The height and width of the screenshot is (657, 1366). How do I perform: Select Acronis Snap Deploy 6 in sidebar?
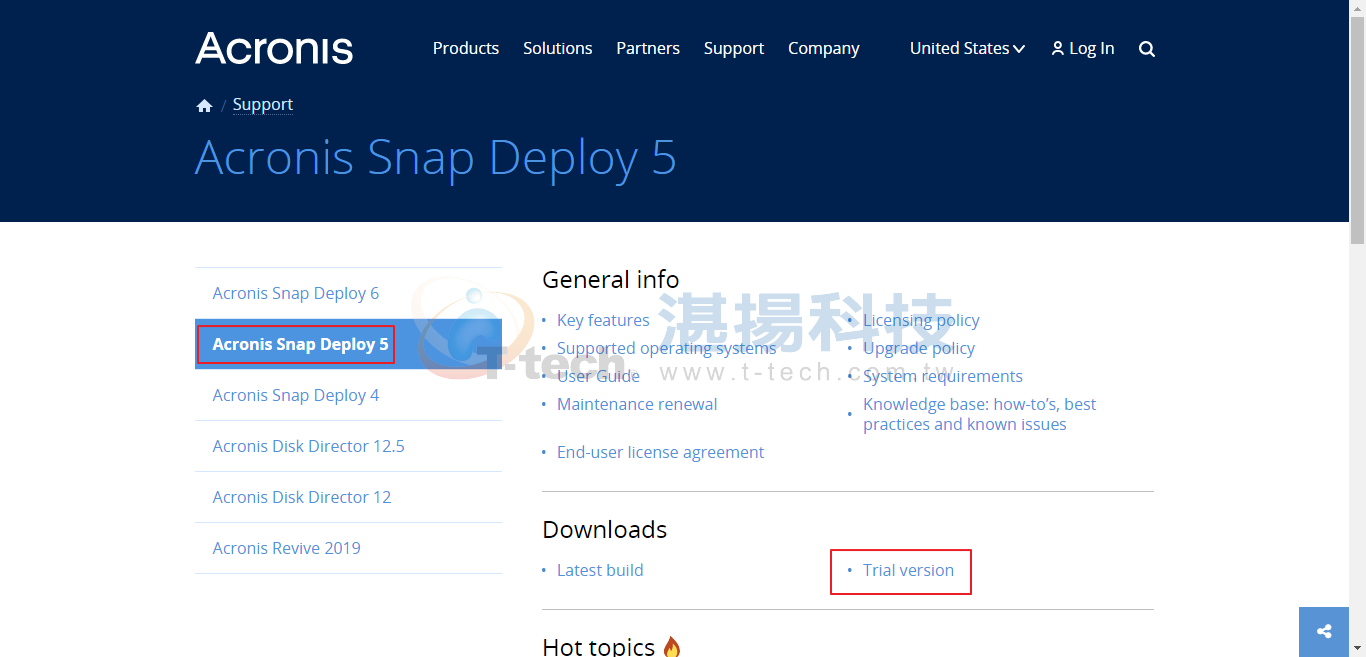348,293
